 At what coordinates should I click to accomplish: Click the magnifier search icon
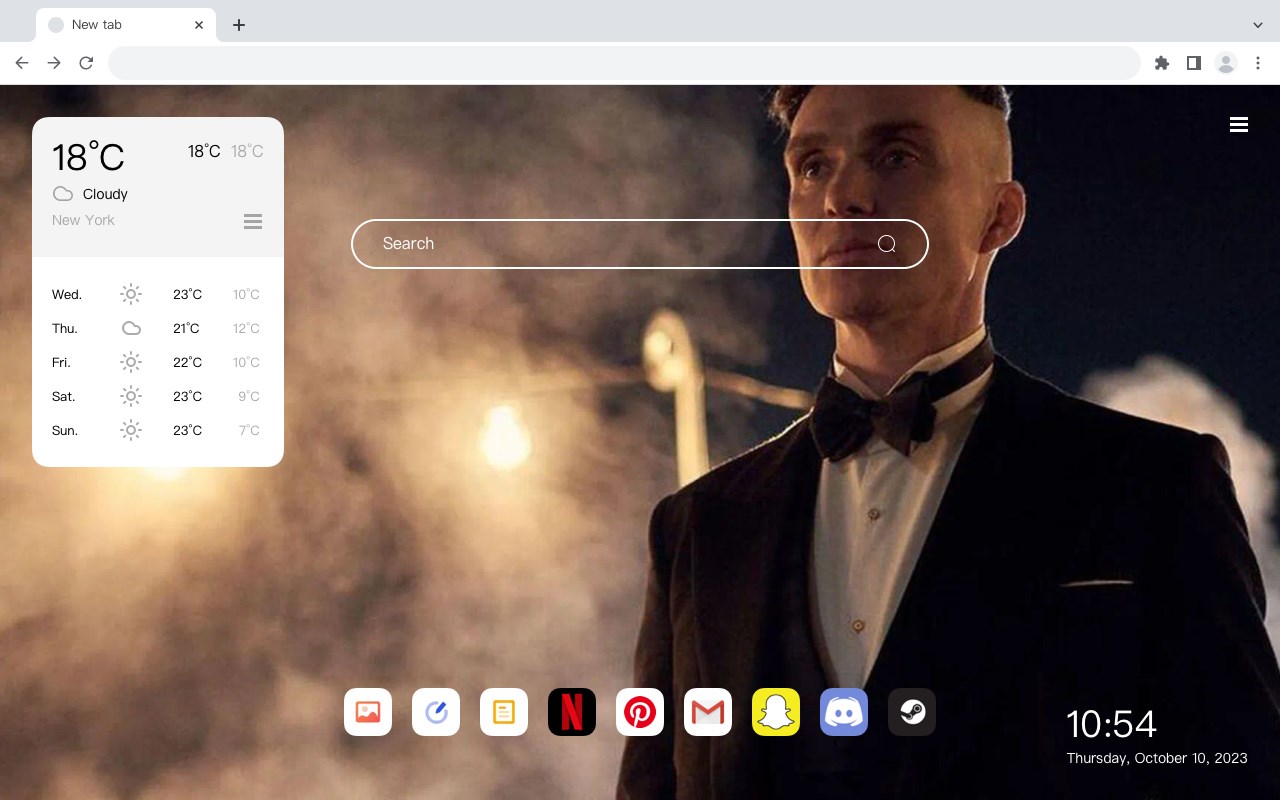(886, 244)
